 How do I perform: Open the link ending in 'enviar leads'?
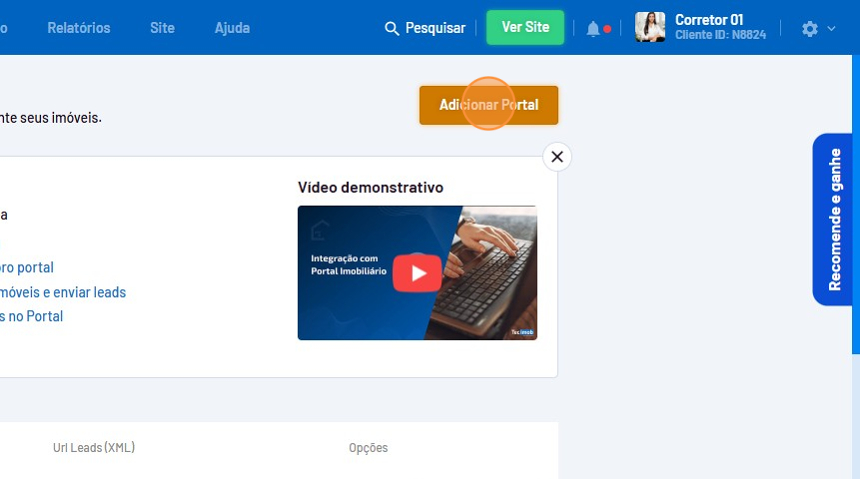click(x=63, y=292)
